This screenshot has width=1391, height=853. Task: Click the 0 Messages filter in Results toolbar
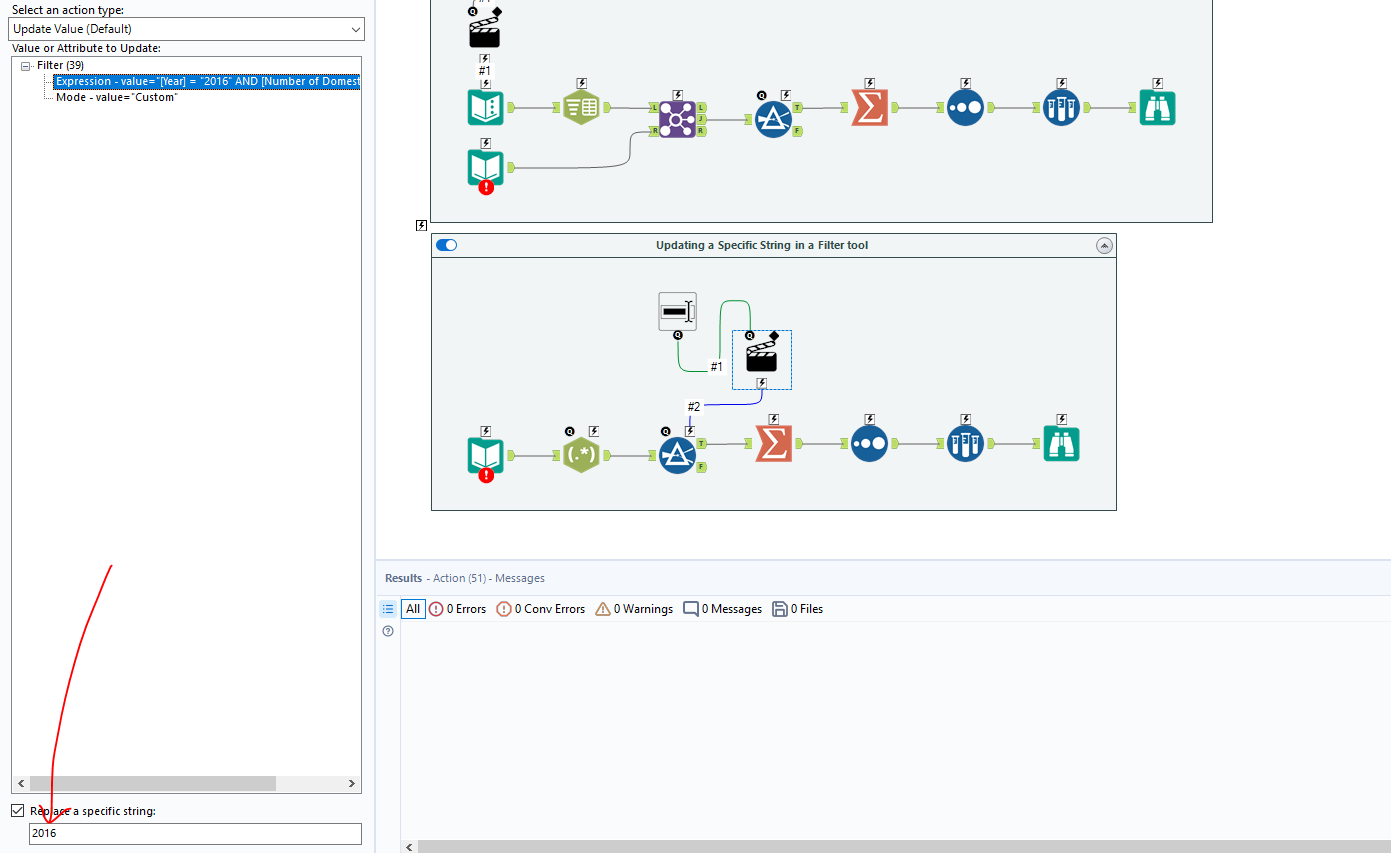pos(722,609)
